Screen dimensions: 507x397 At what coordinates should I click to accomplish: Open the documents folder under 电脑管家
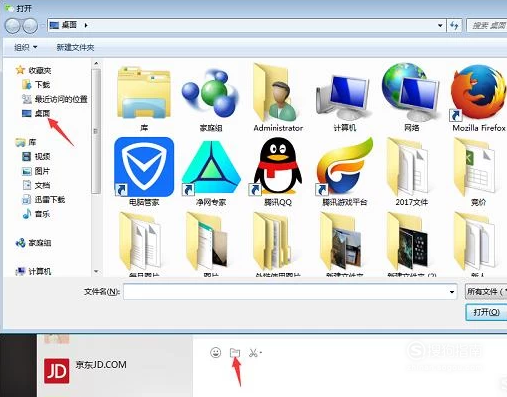click(141, 242)
